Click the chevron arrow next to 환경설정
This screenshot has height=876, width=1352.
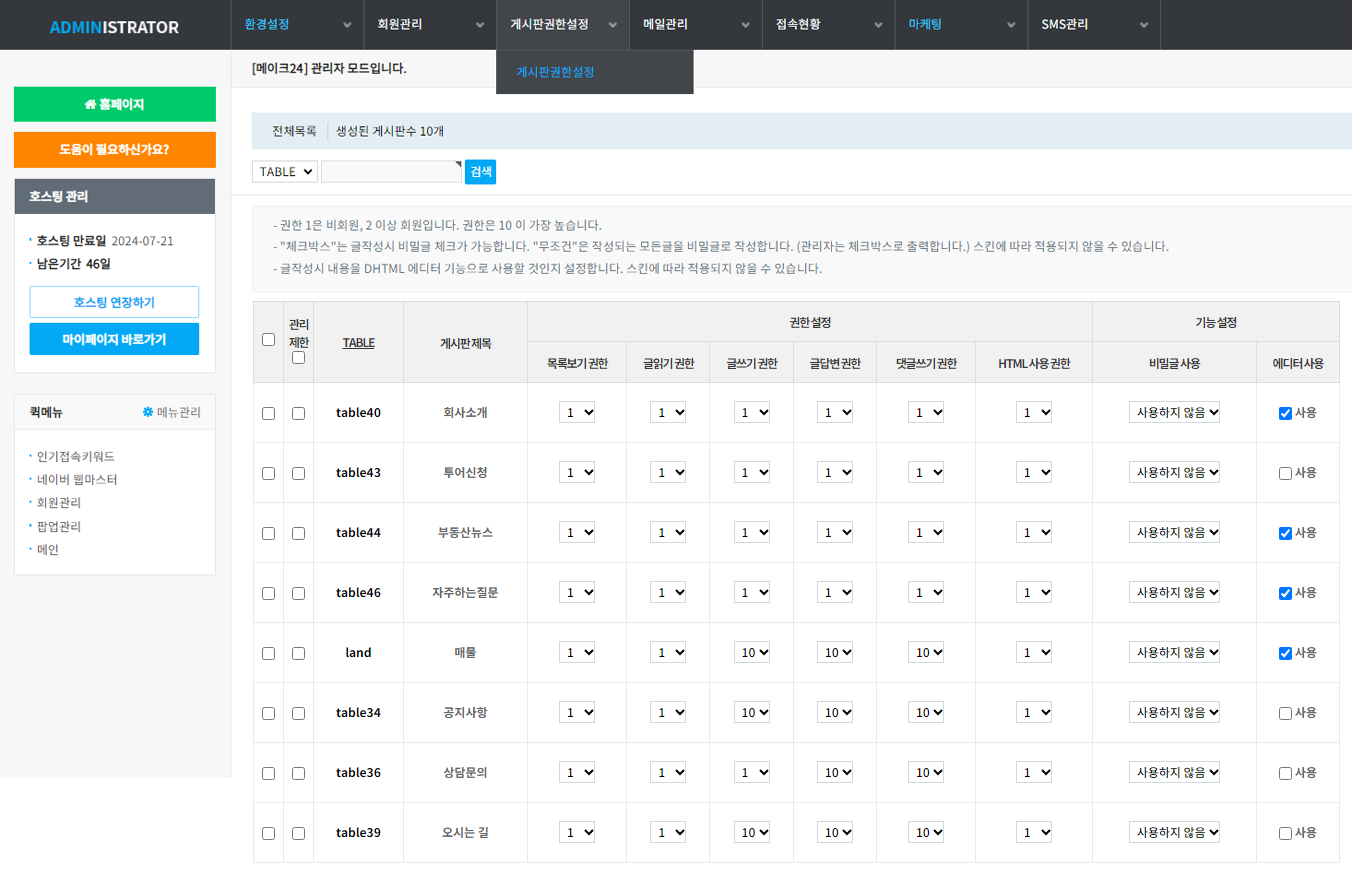pyautogui.click(x=347, y=25)
